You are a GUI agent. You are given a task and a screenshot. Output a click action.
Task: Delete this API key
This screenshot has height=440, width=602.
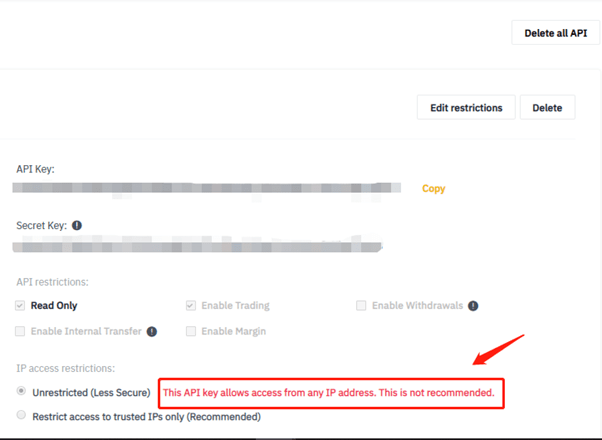tap(547, 108)
